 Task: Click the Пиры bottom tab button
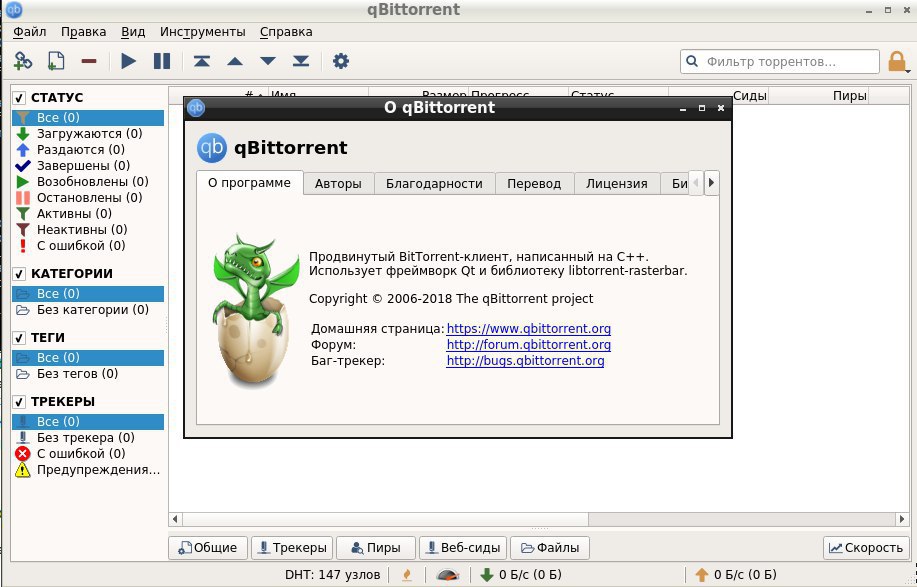click(x=375, y=548)
